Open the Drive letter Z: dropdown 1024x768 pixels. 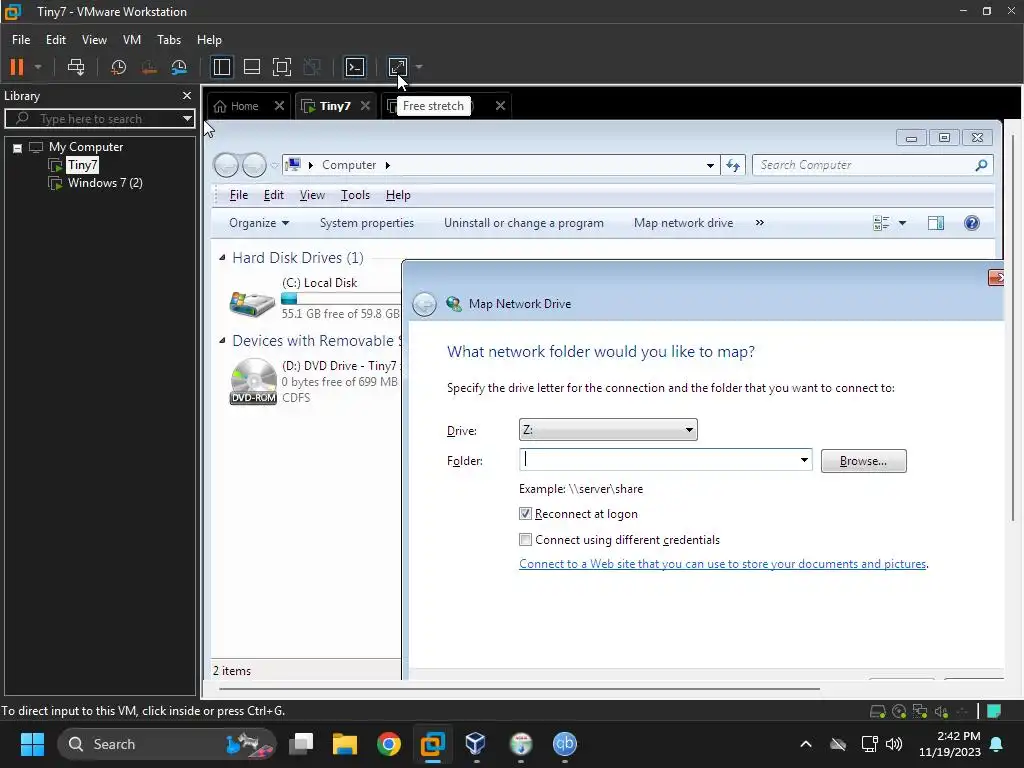click(608, 430)
